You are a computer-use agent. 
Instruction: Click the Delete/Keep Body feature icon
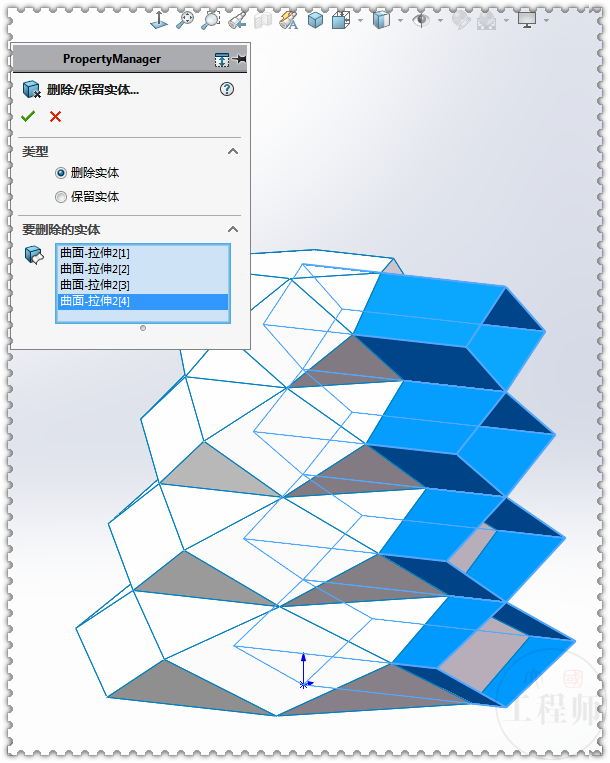32,90
